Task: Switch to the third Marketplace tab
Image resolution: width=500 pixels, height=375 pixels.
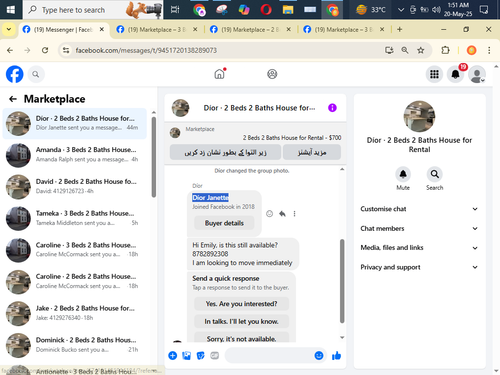Action: pyautogui.click(x=250, y=30)
